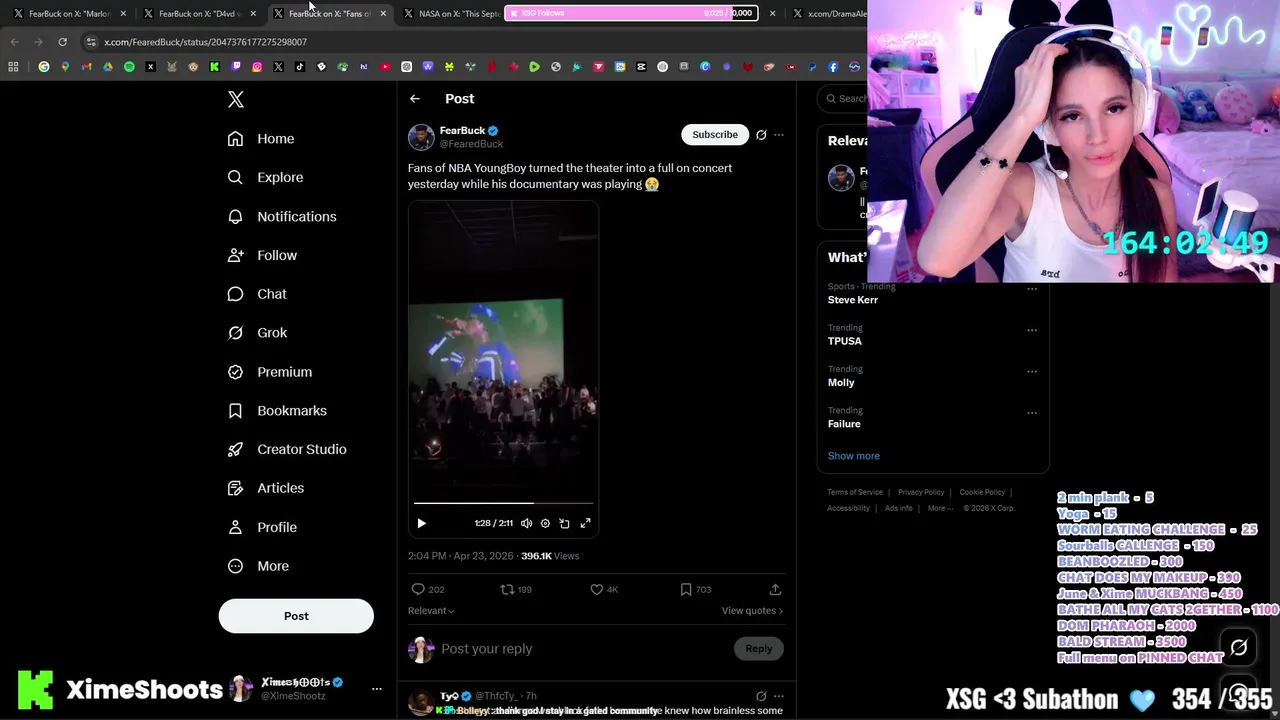
Task: Open Creator Studio in the sidebar
Action: point(286,449)
